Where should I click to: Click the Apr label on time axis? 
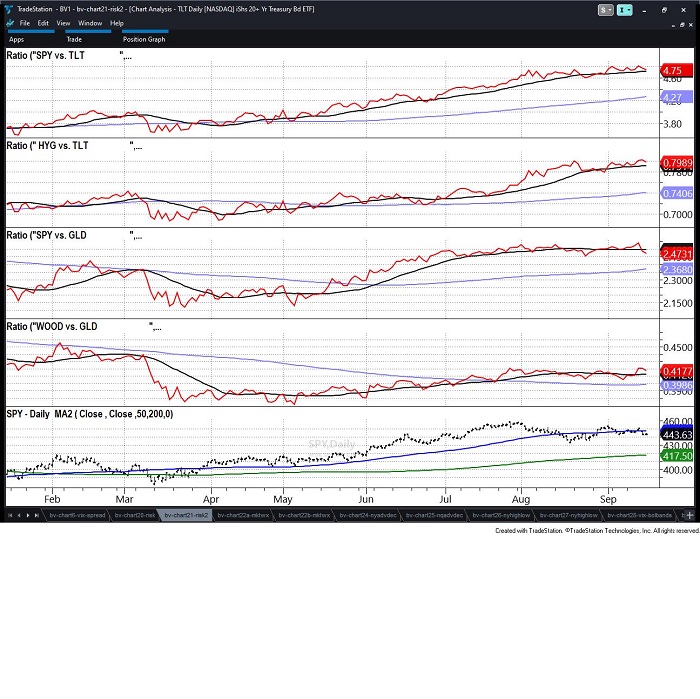coord(211,499)
